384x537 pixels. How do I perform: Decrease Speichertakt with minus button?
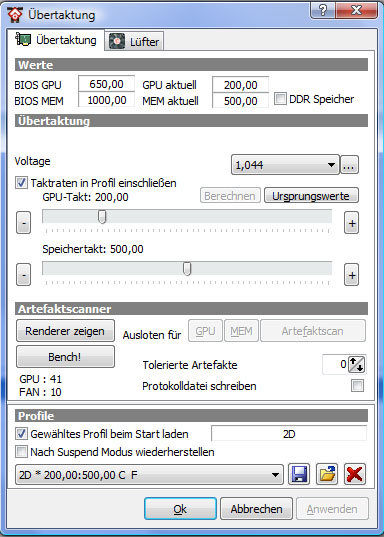pyautogui.click(x=24, y=275)
